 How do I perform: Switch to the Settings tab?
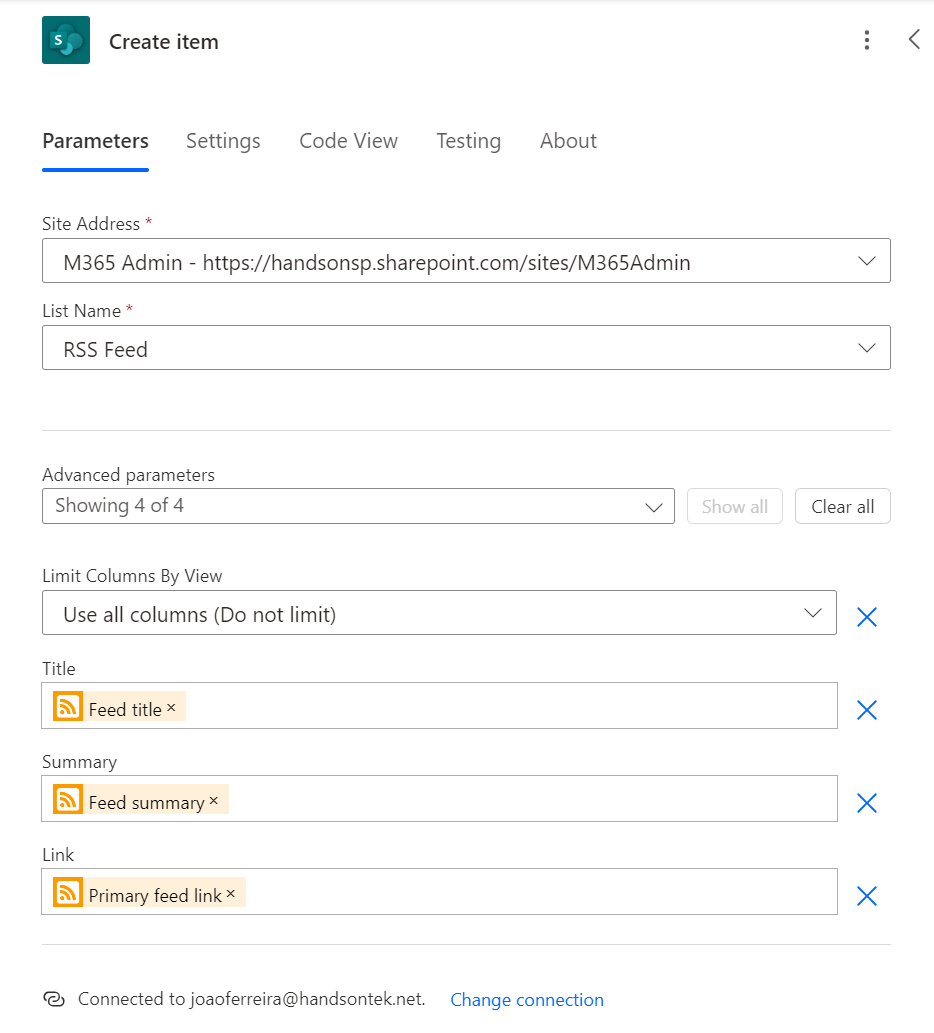(223, 141)
